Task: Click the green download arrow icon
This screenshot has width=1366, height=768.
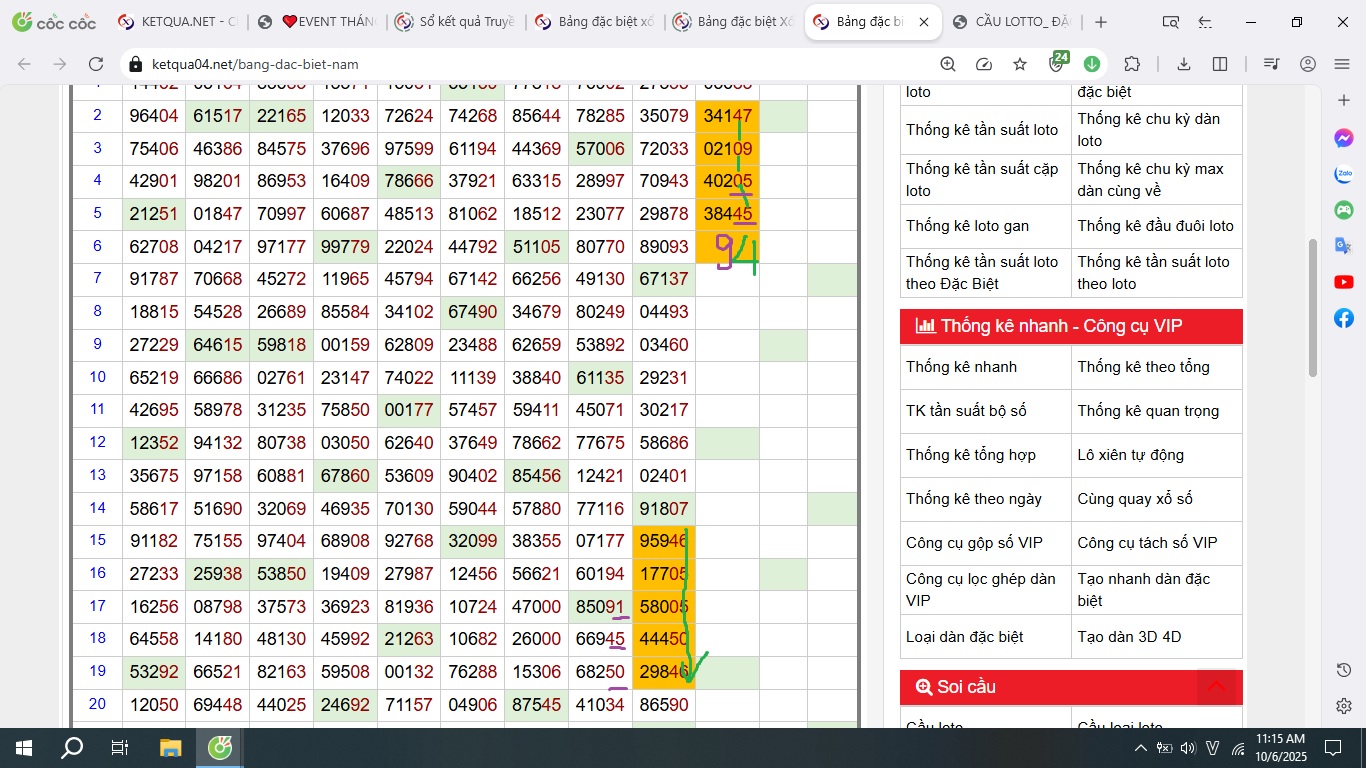Action: pyautogui.click(x=1092, y=64)
